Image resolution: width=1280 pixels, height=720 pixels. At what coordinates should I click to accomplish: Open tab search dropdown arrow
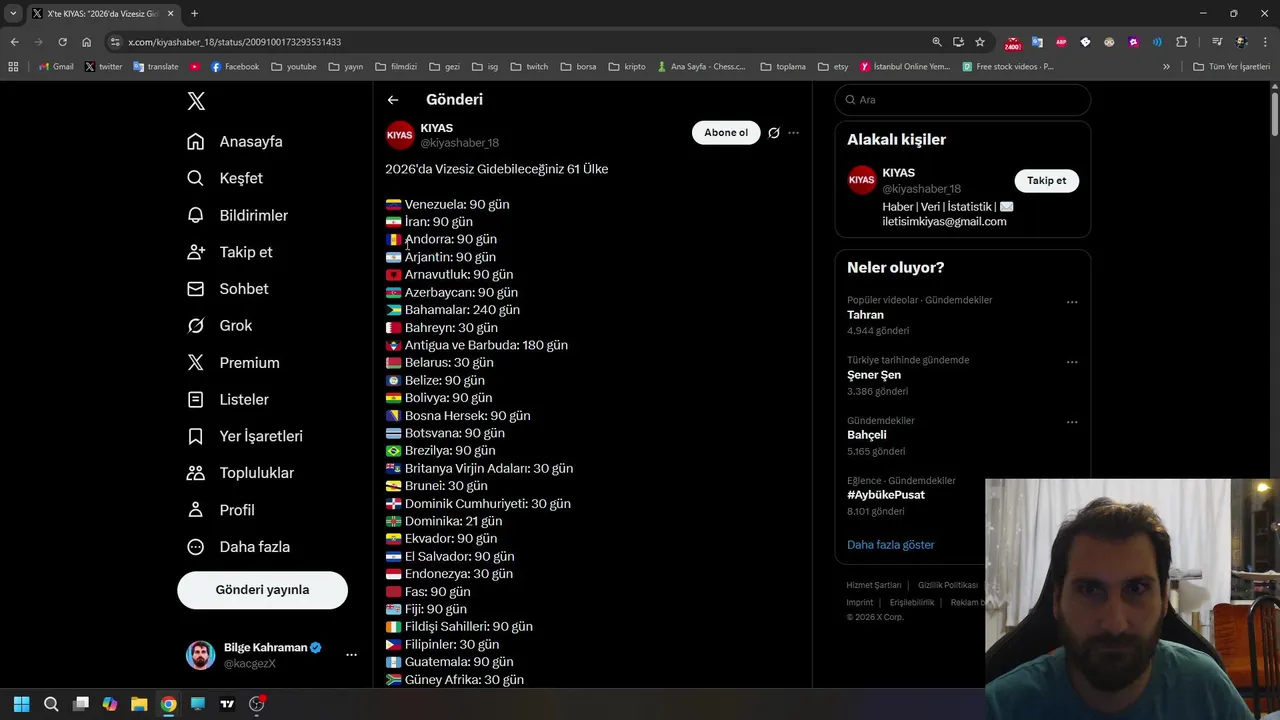click(x=13, y=13)
